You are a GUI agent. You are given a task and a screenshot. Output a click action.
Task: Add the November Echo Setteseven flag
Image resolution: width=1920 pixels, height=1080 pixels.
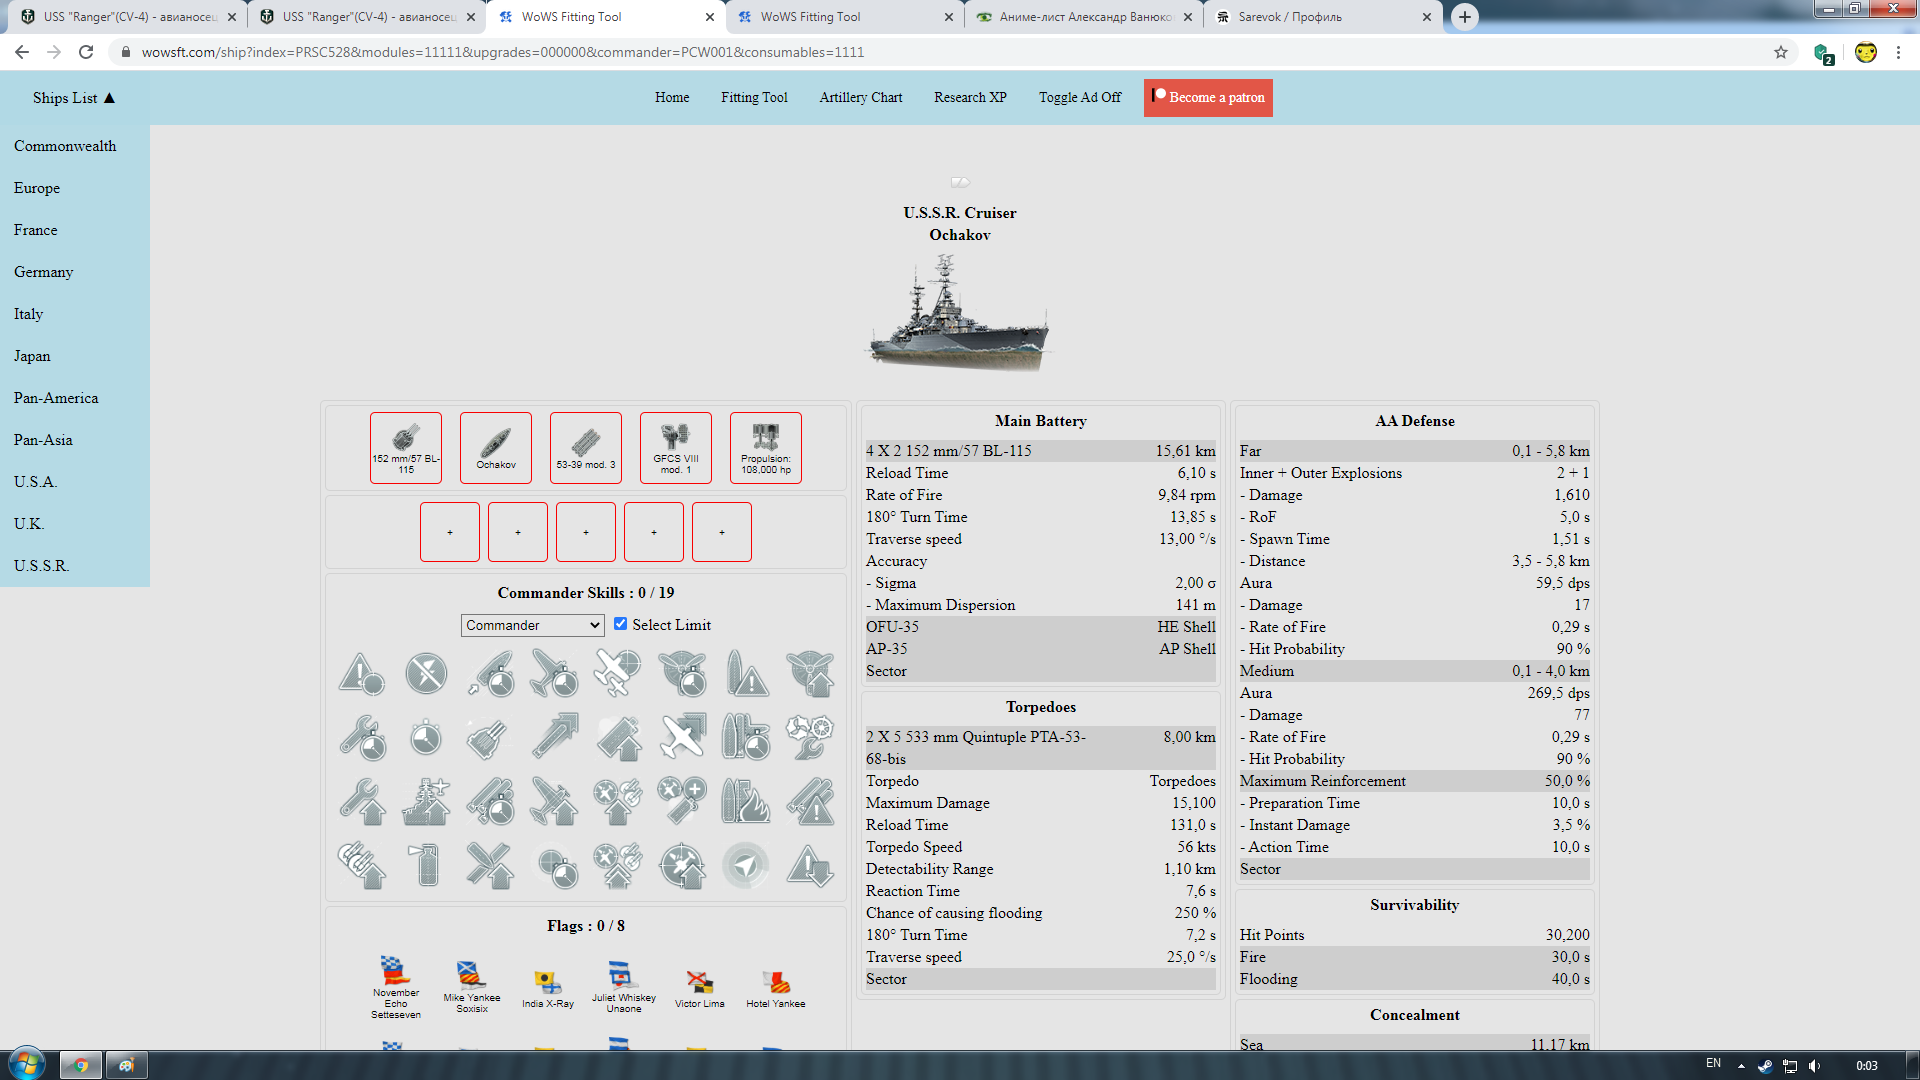tap(396, 986)
